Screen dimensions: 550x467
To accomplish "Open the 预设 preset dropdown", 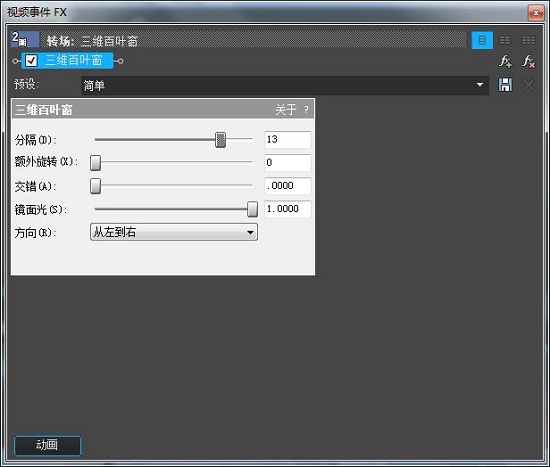I will pyautogui.click(x=284, y=85).
